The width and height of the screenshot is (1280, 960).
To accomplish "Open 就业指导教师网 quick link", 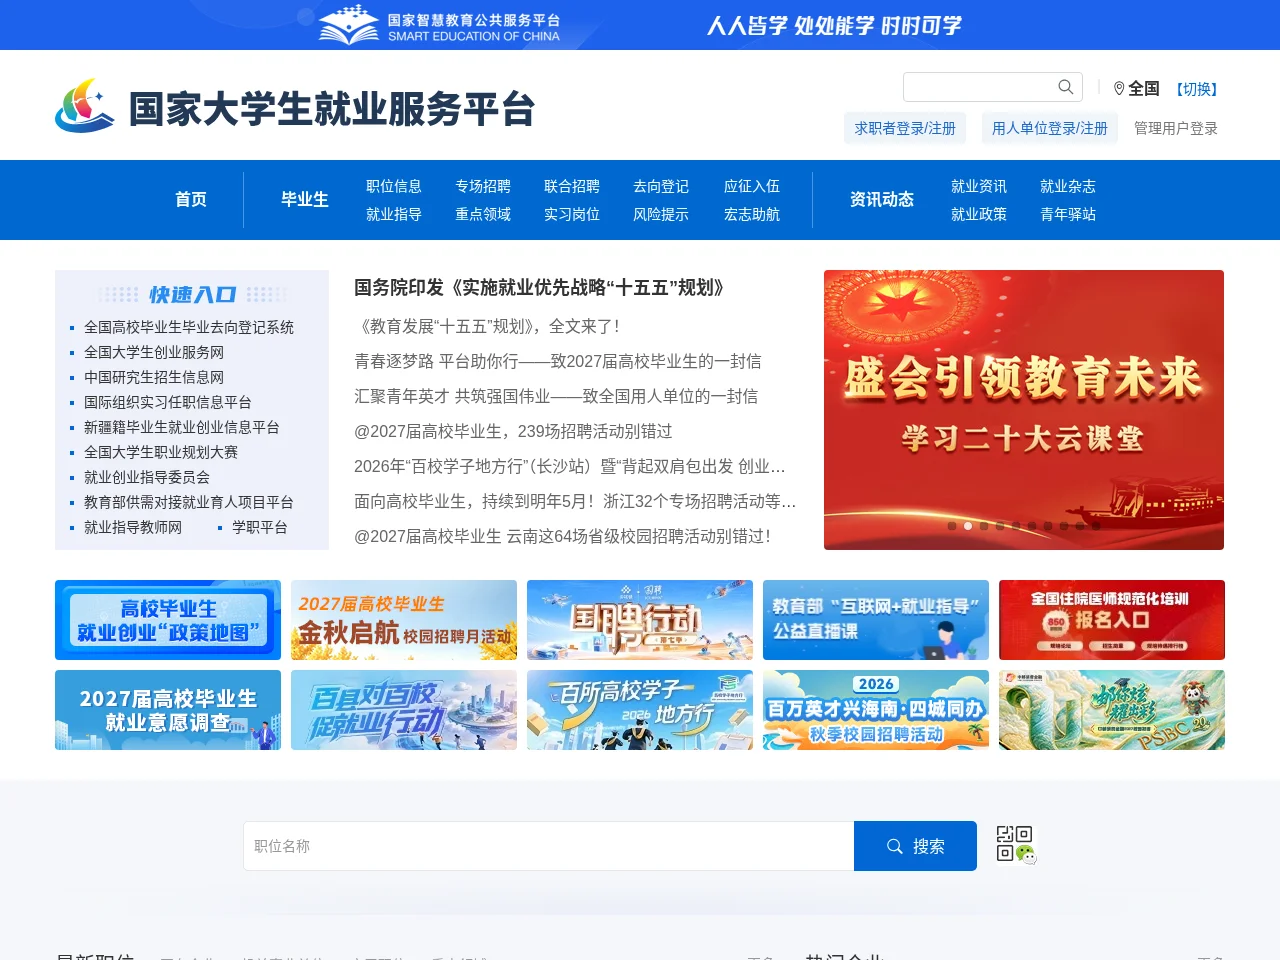I will tap(133, 527).
